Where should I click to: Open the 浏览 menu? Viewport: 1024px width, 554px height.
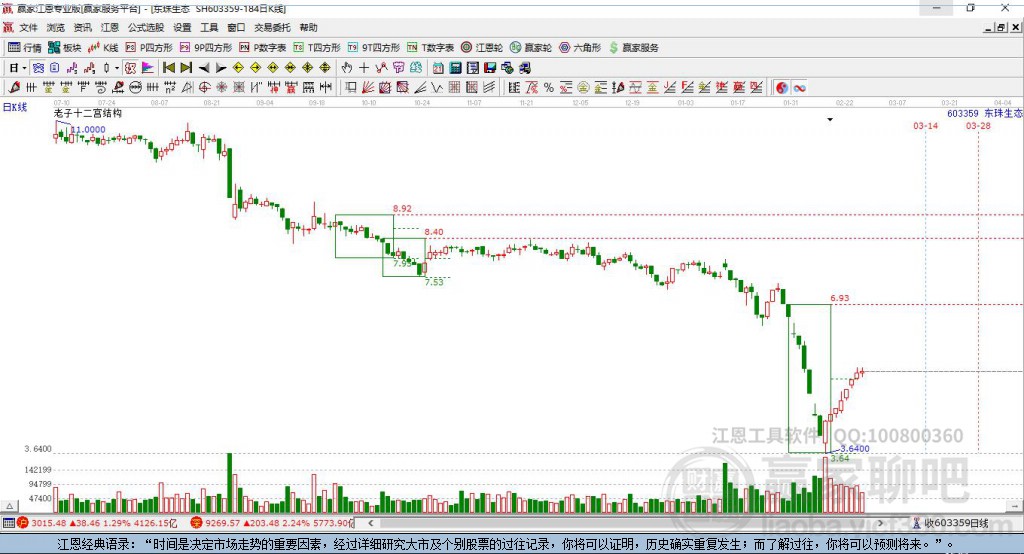coord(56,27)
